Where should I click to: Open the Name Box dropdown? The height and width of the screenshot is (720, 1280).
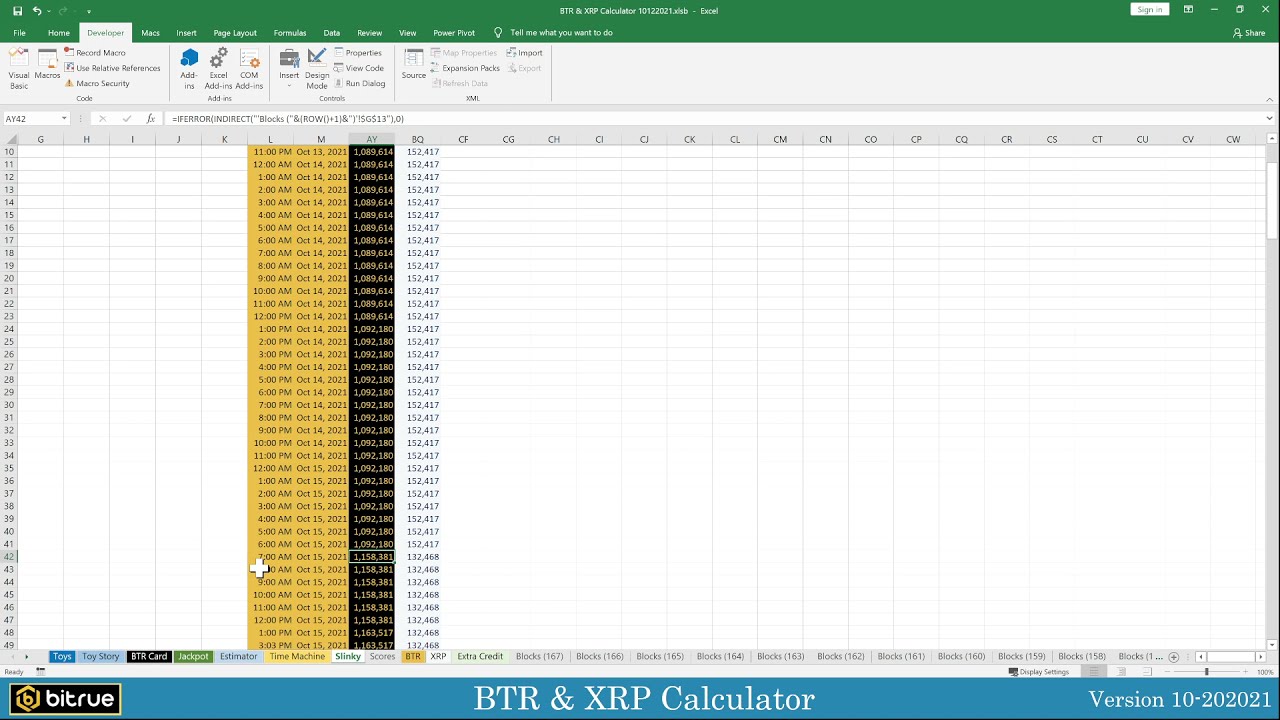click(64, 119)
